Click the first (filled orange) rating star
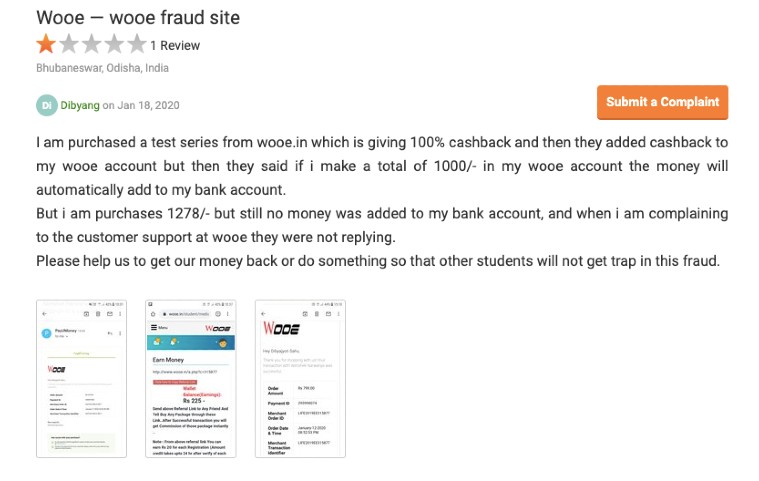Viewport: 759px width, 481px height. point(47,44)
